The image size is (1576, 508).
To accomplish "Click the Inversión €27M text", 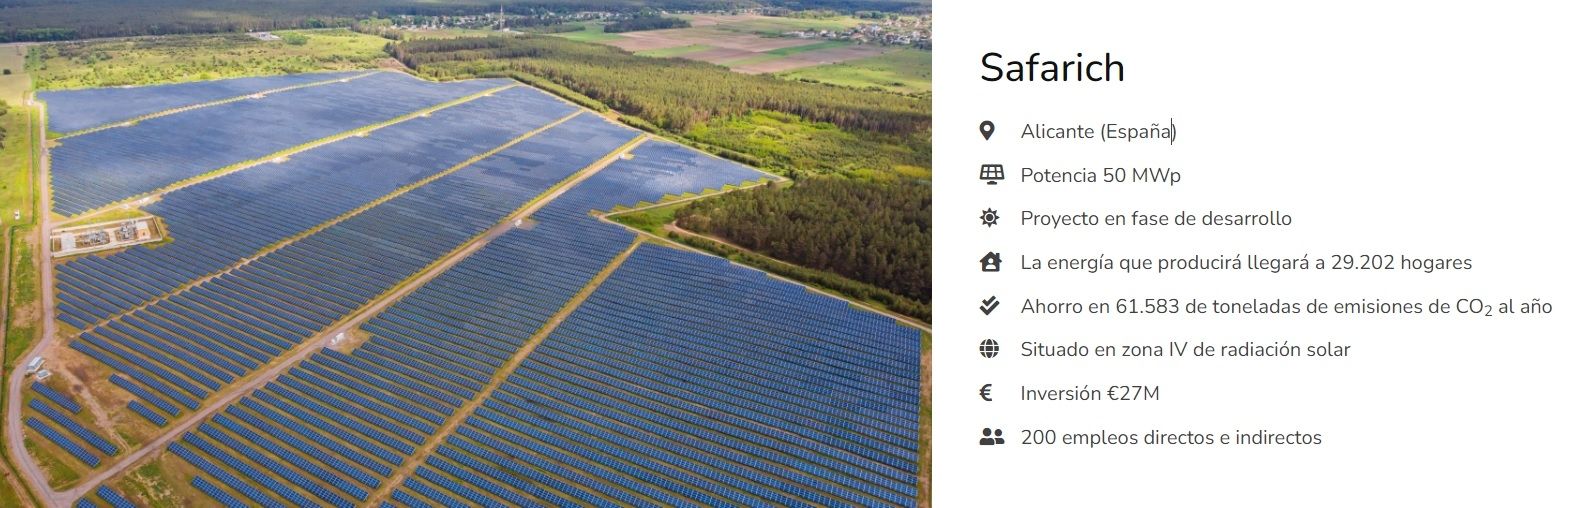I will point(1090,394).
